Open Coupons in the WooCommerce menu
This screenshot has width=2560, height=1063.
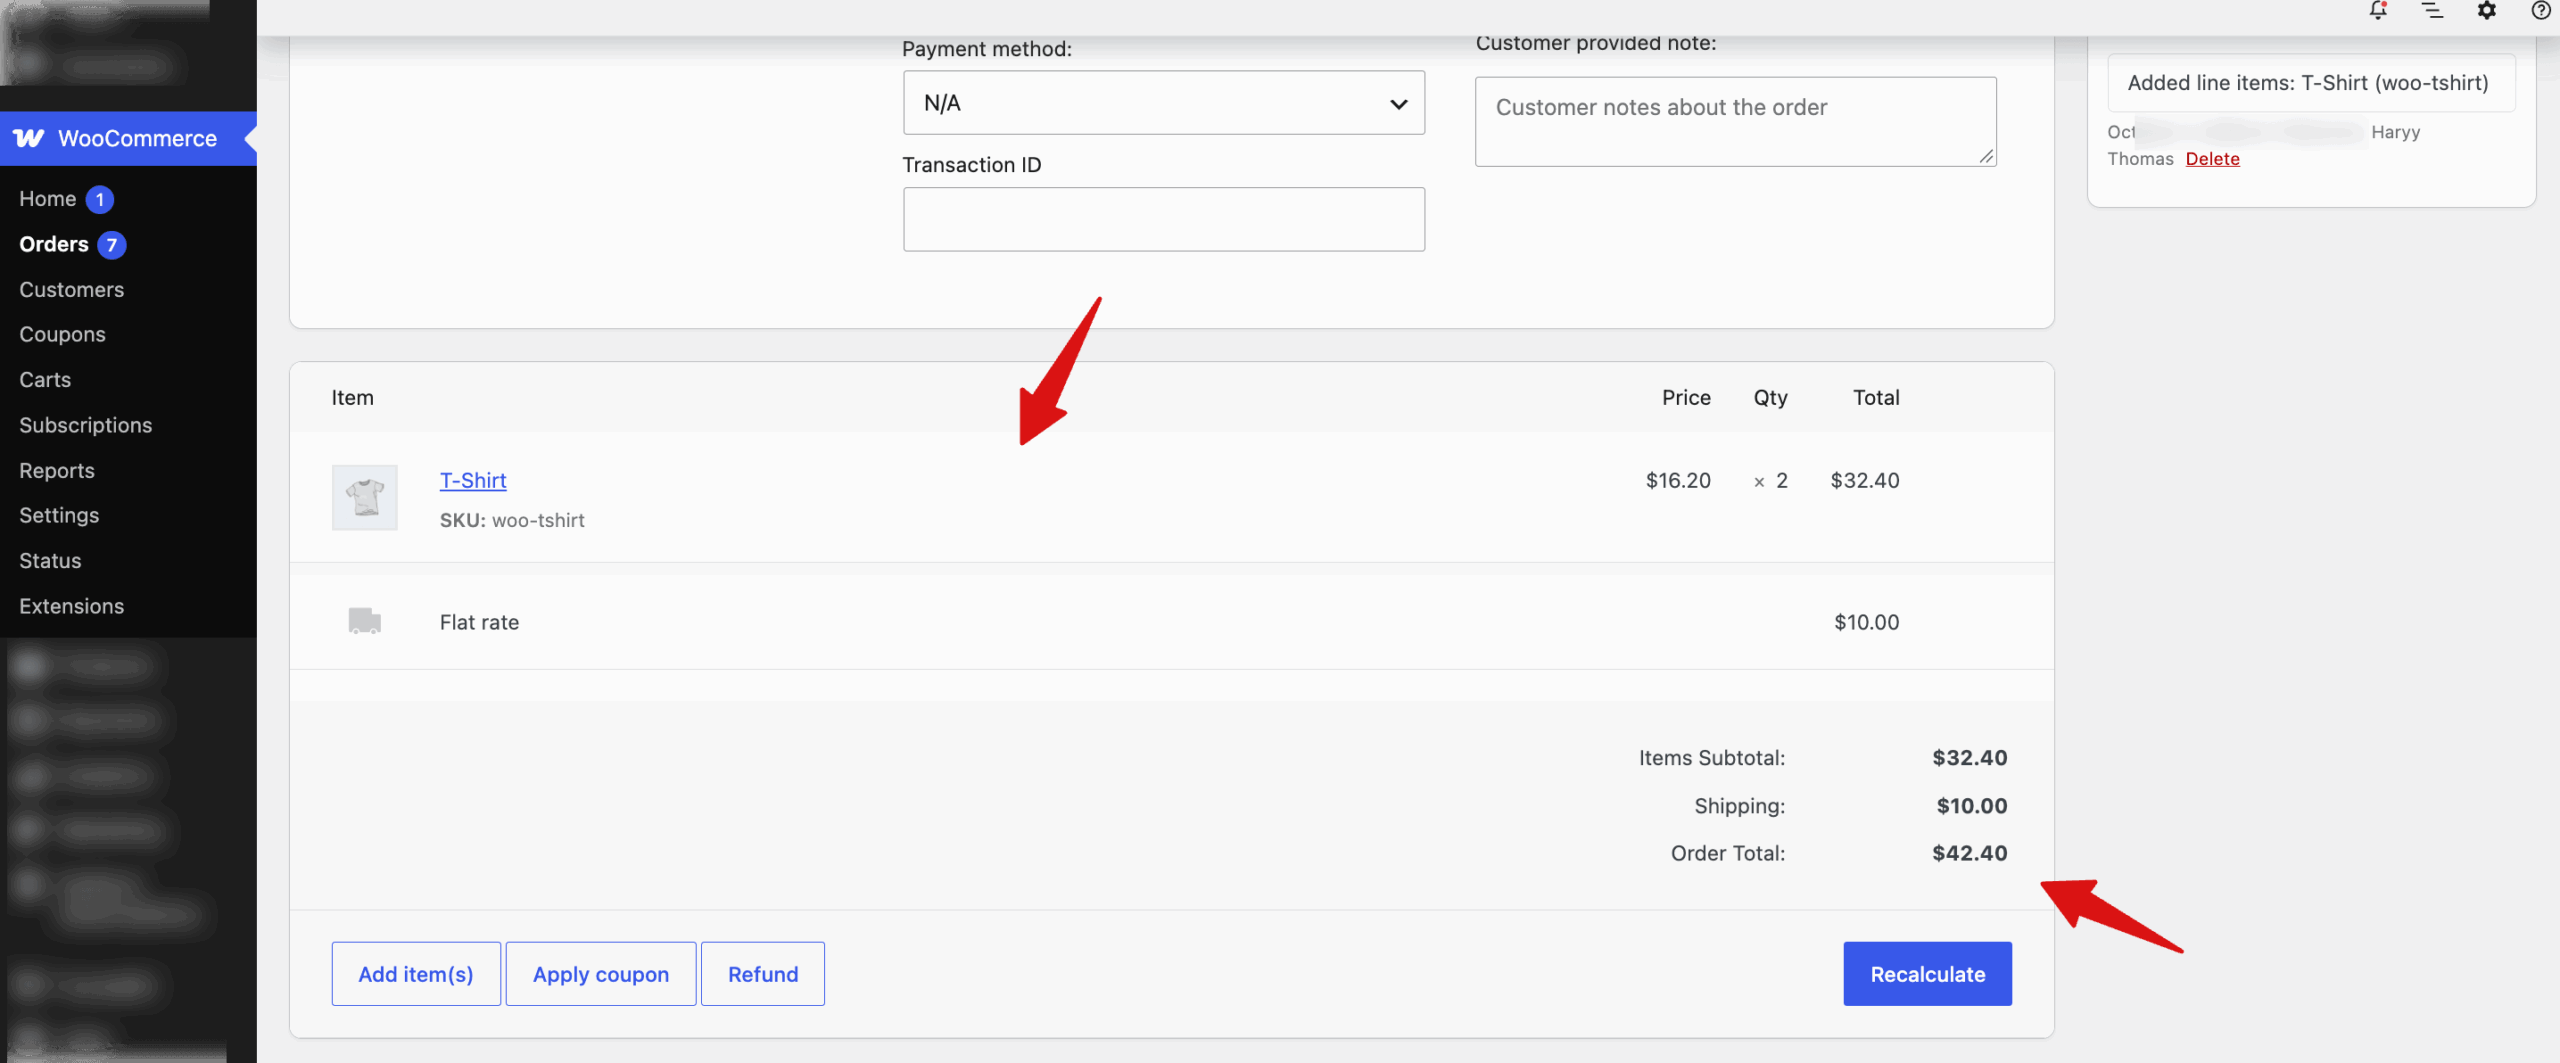[62, 334]
